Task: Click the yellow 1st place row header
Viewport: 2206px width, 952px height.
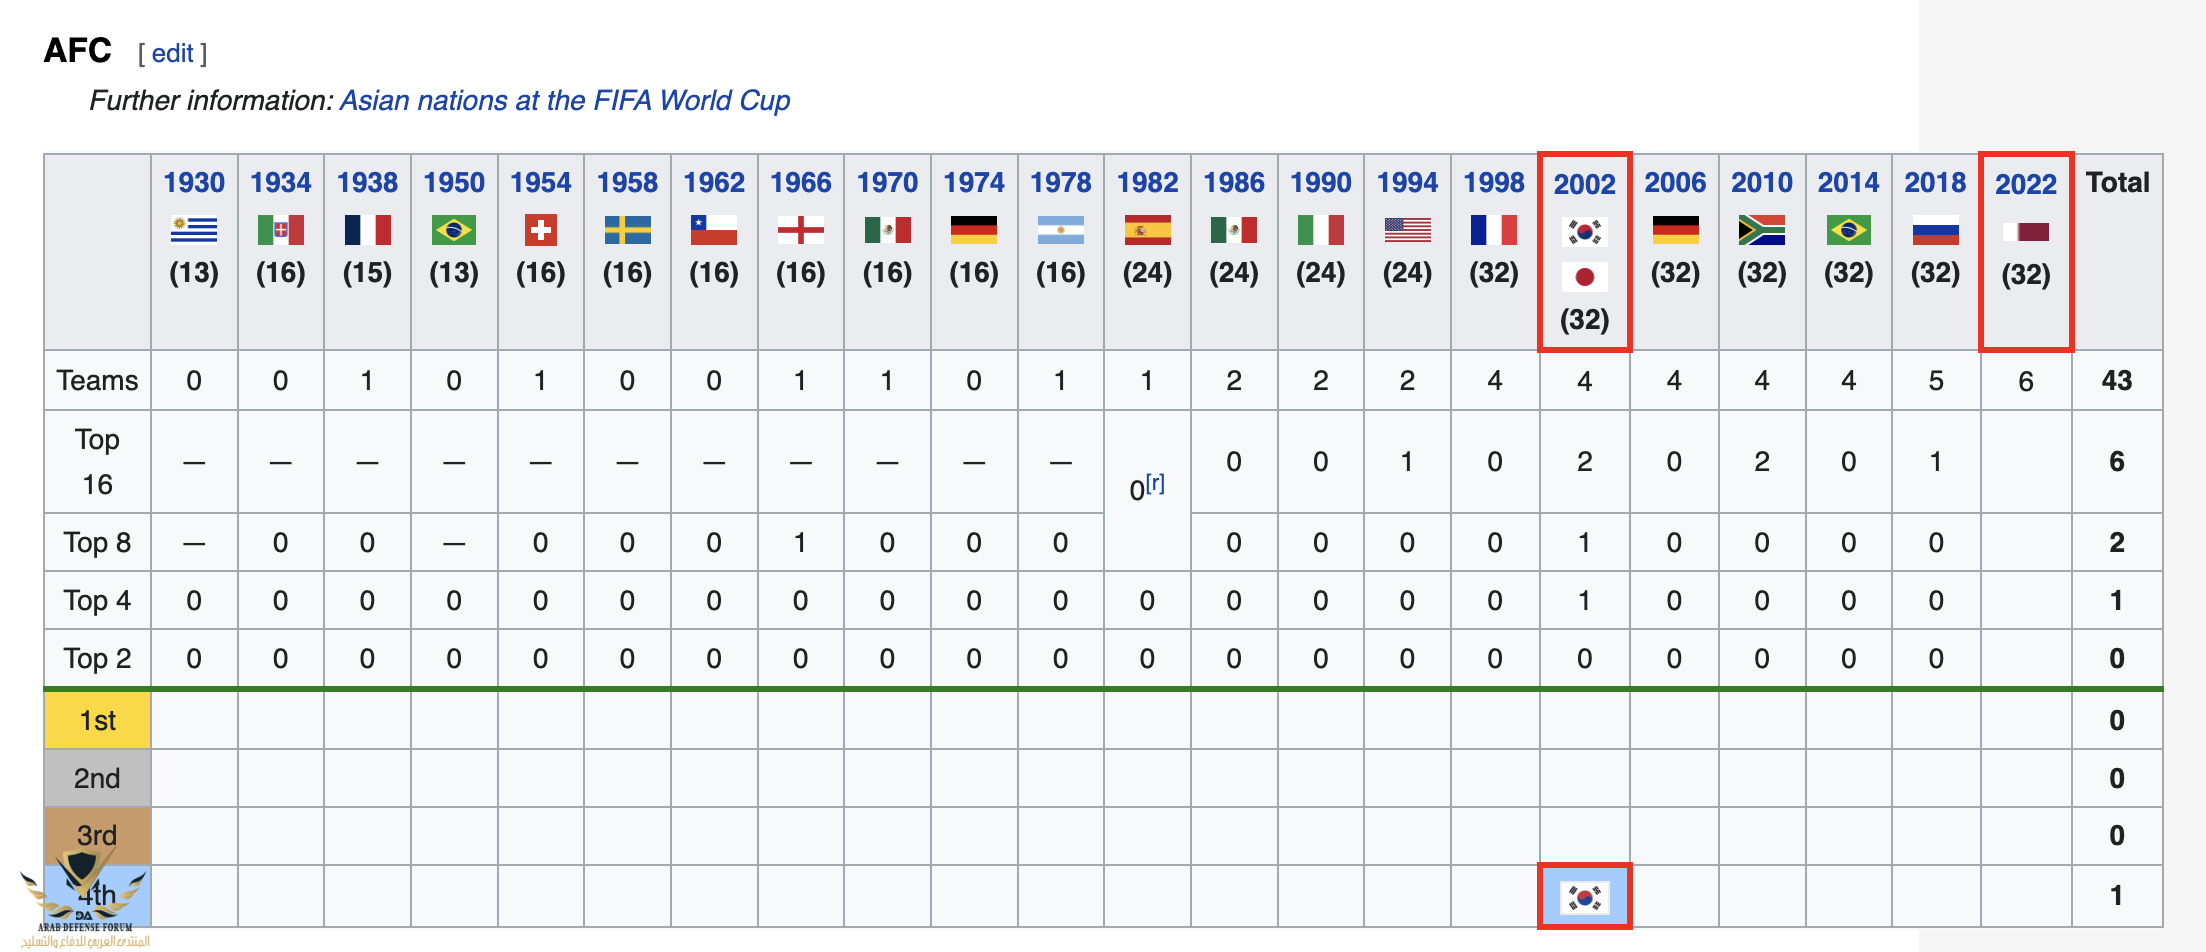Action: [x=97, y=720]
